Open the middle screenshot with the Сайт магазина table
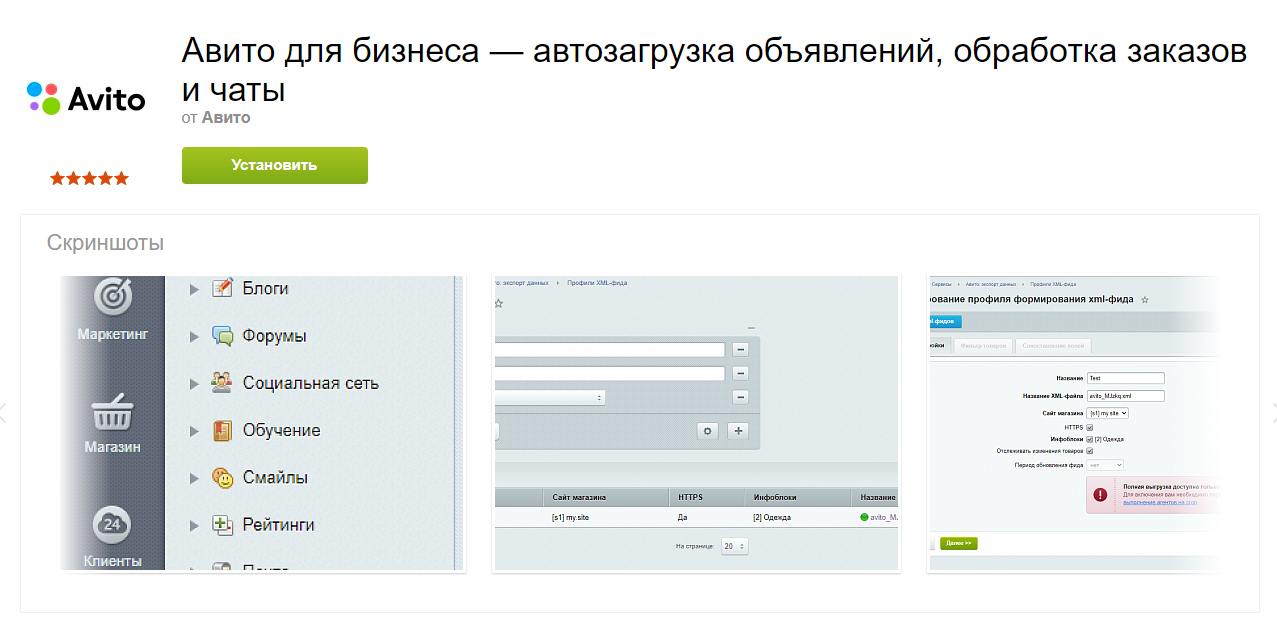This screenshot has height=632, width=1277. [696, 424]
